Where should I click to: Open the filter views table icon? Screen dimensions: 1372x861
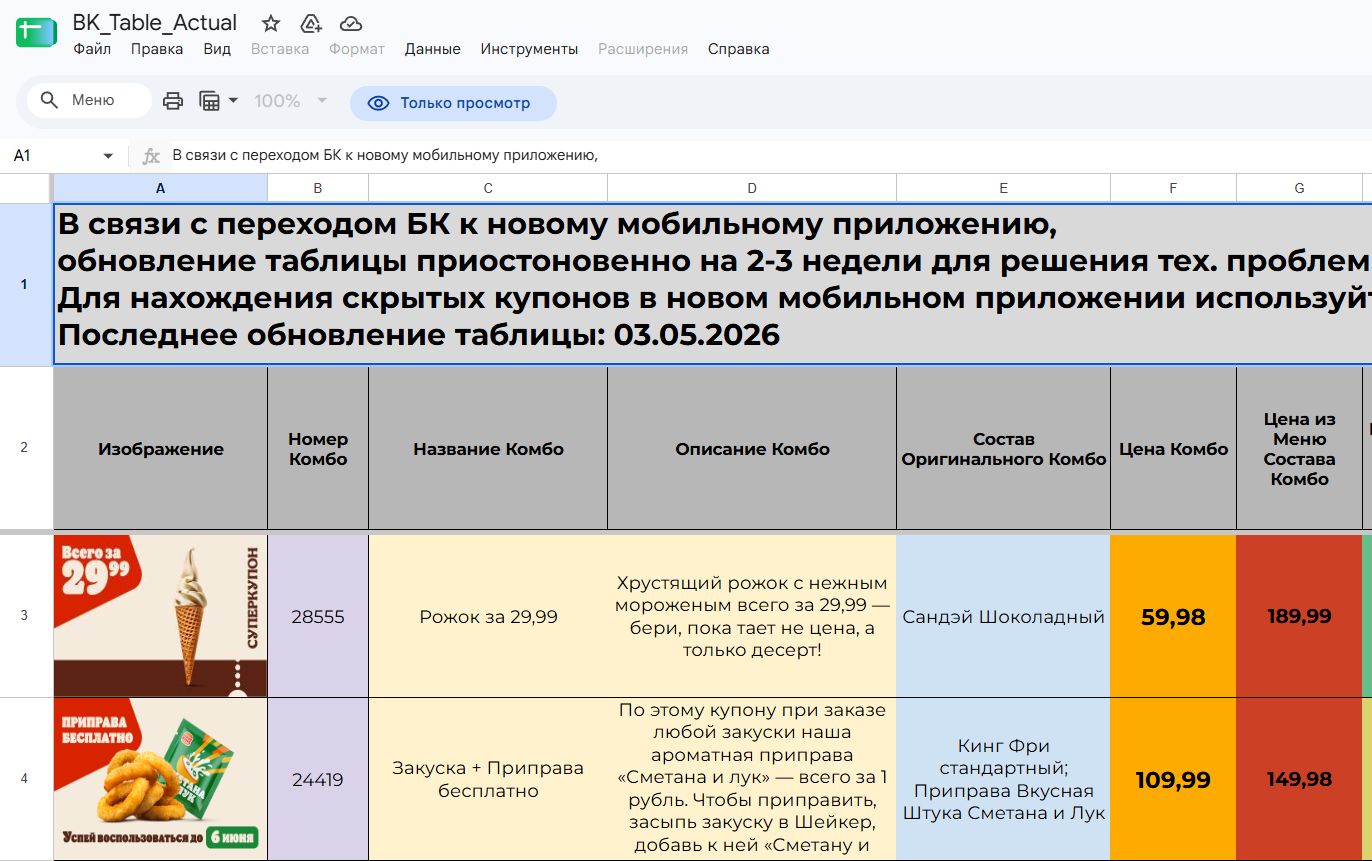tap(210, 101)
